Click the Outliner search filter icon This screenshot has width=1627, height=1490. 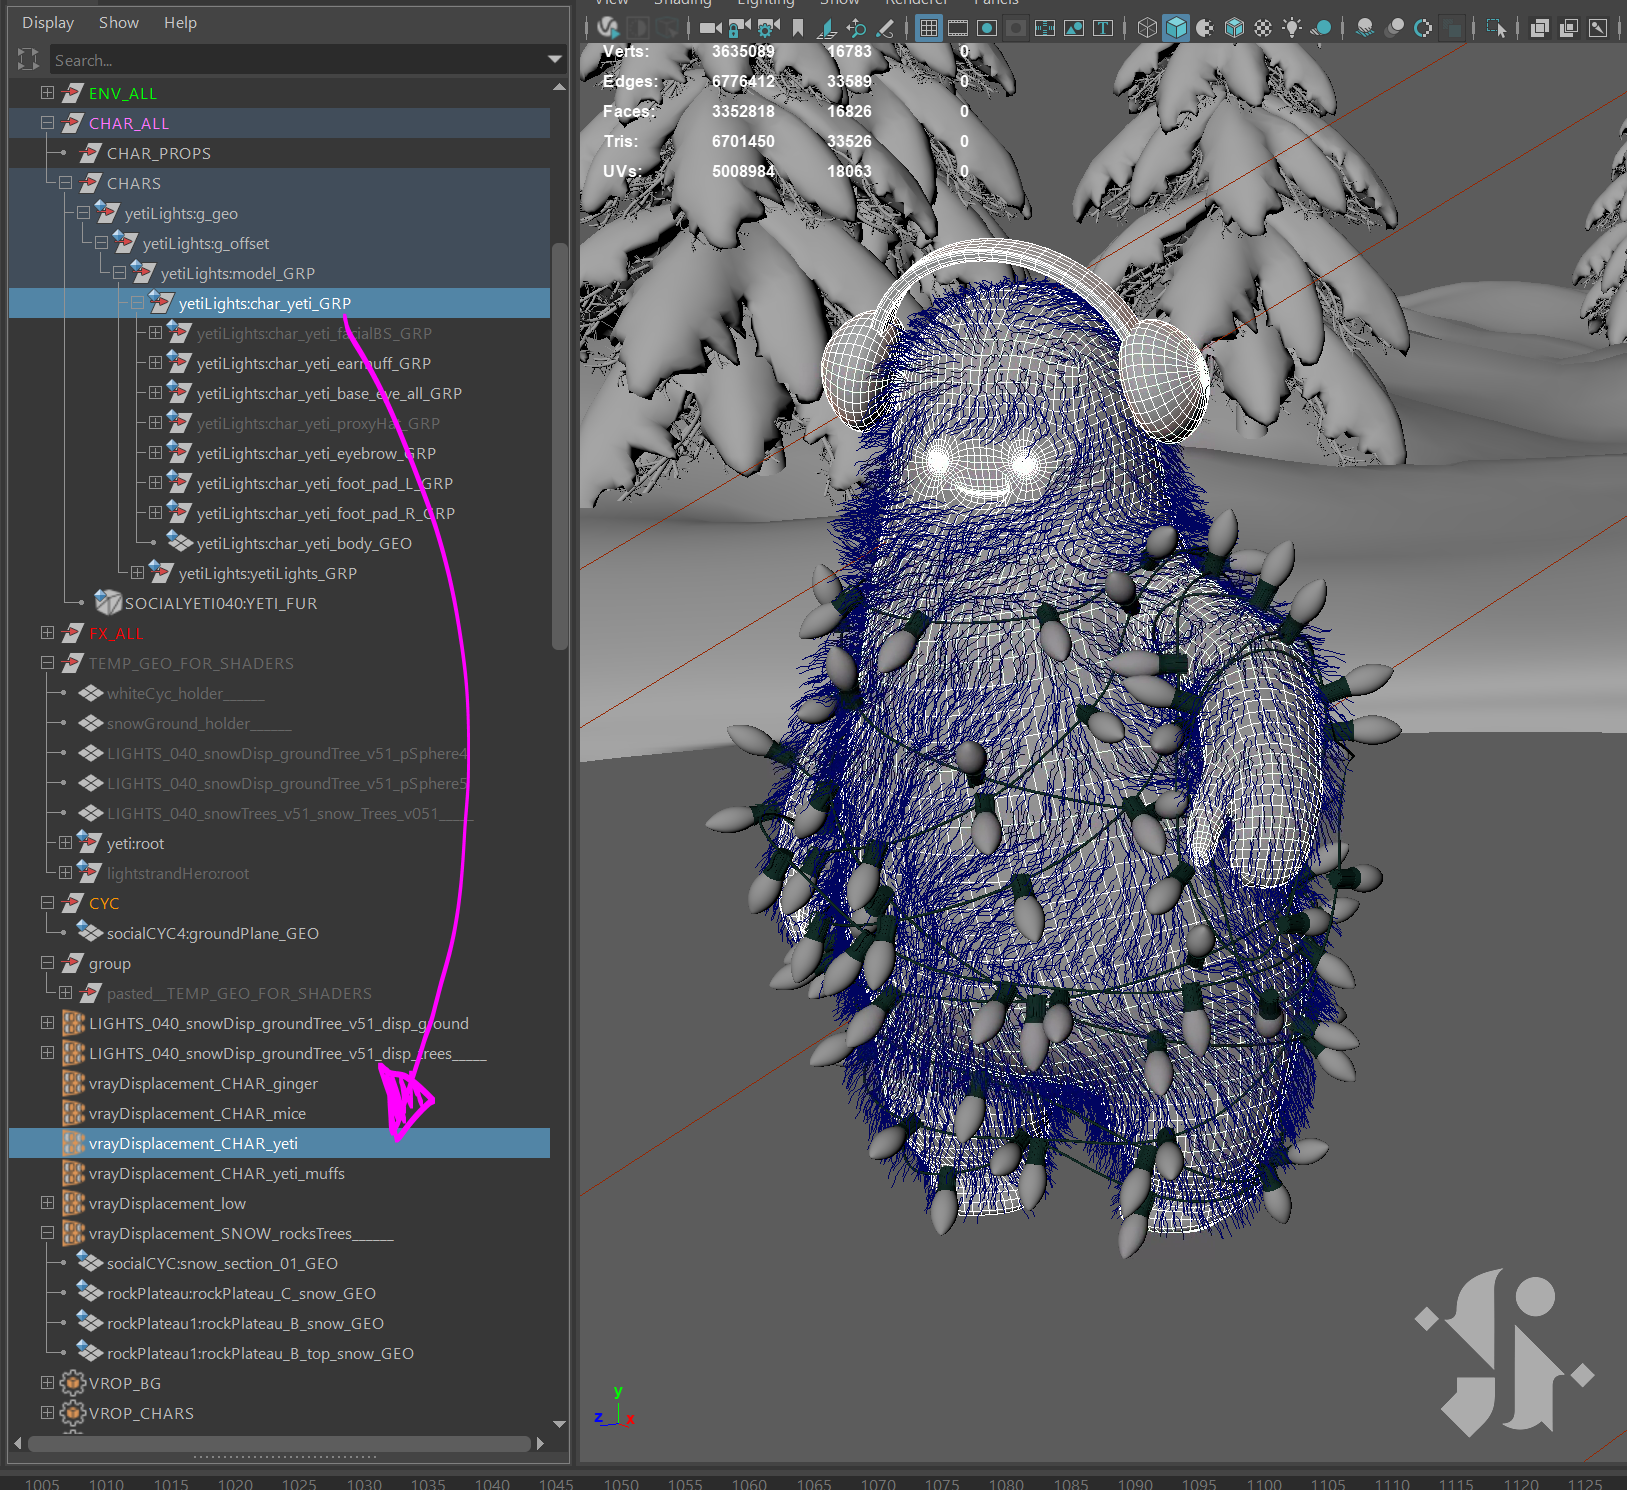(28, 60)
